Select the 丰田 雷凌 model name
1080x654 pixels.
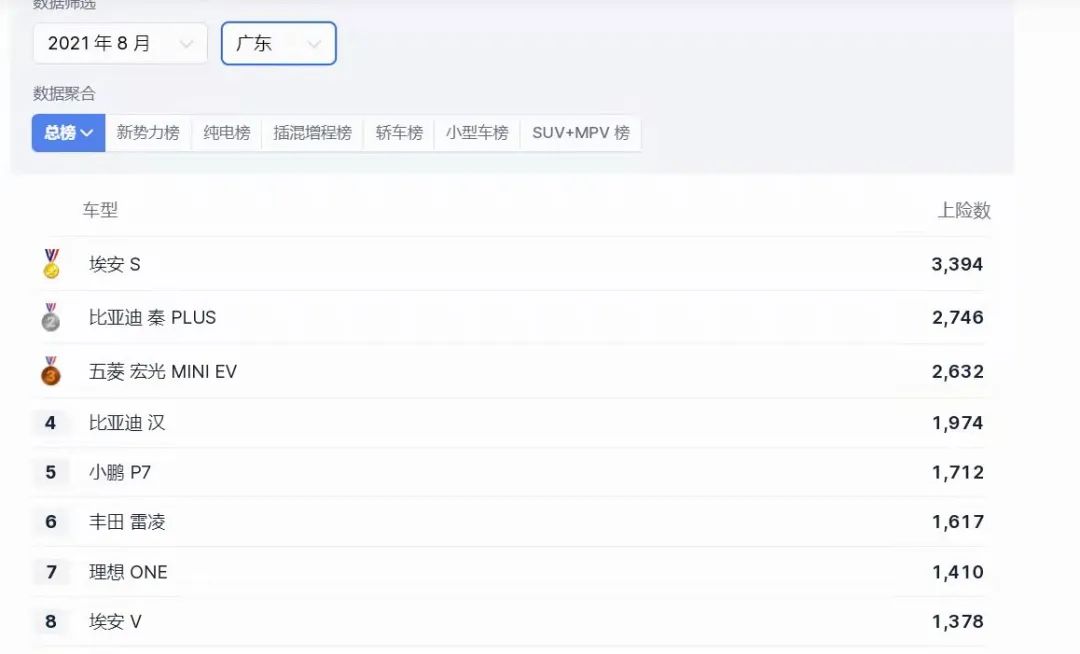click(x=127, y=522)
